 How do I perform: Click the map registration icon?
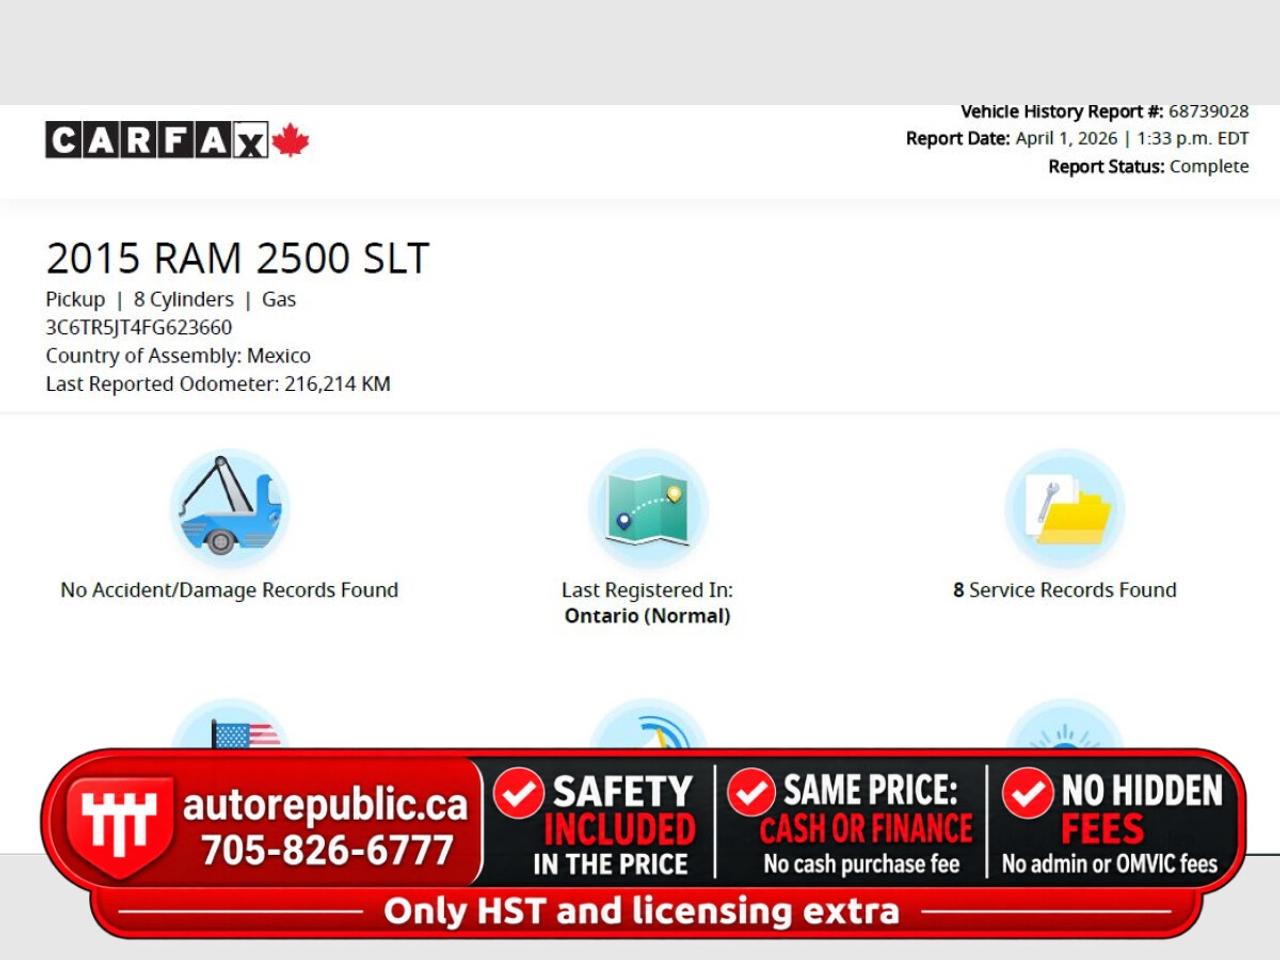[x=648, y=508]
